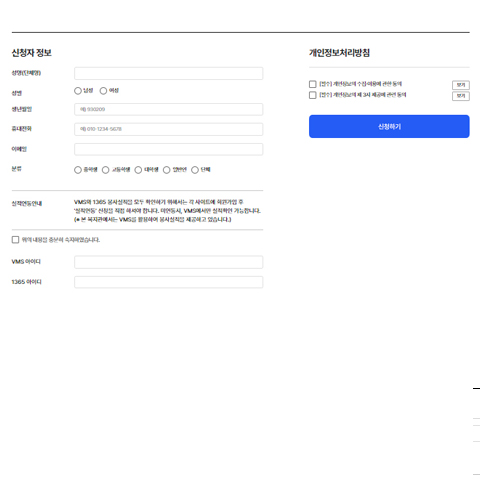Choose the 단체 category radio button
This screenshot has width=480, height=480.
tap(195, 170)
